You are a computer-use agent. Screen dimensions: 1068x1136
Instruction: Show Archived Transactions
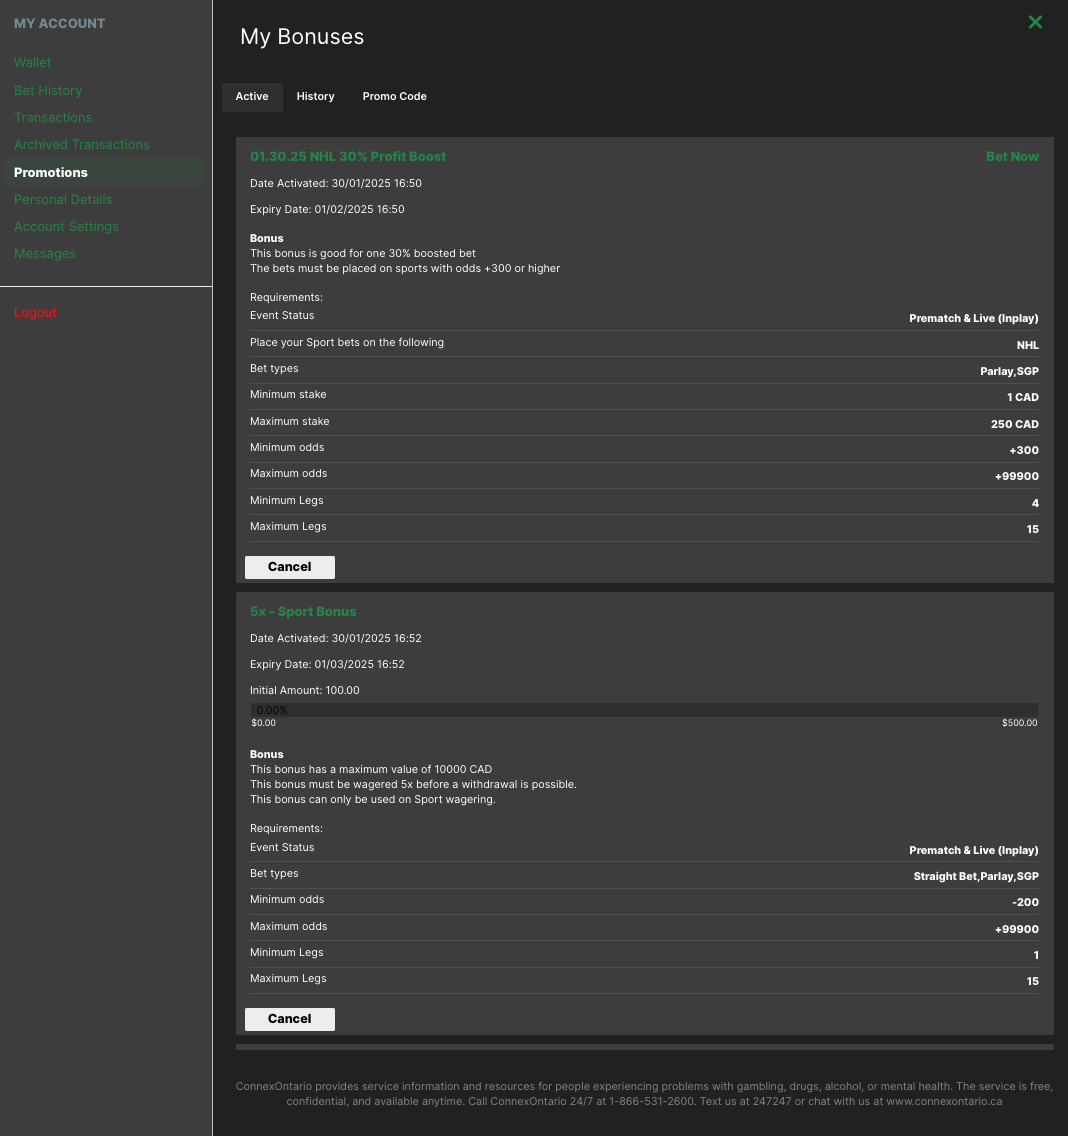coord(81,144)
